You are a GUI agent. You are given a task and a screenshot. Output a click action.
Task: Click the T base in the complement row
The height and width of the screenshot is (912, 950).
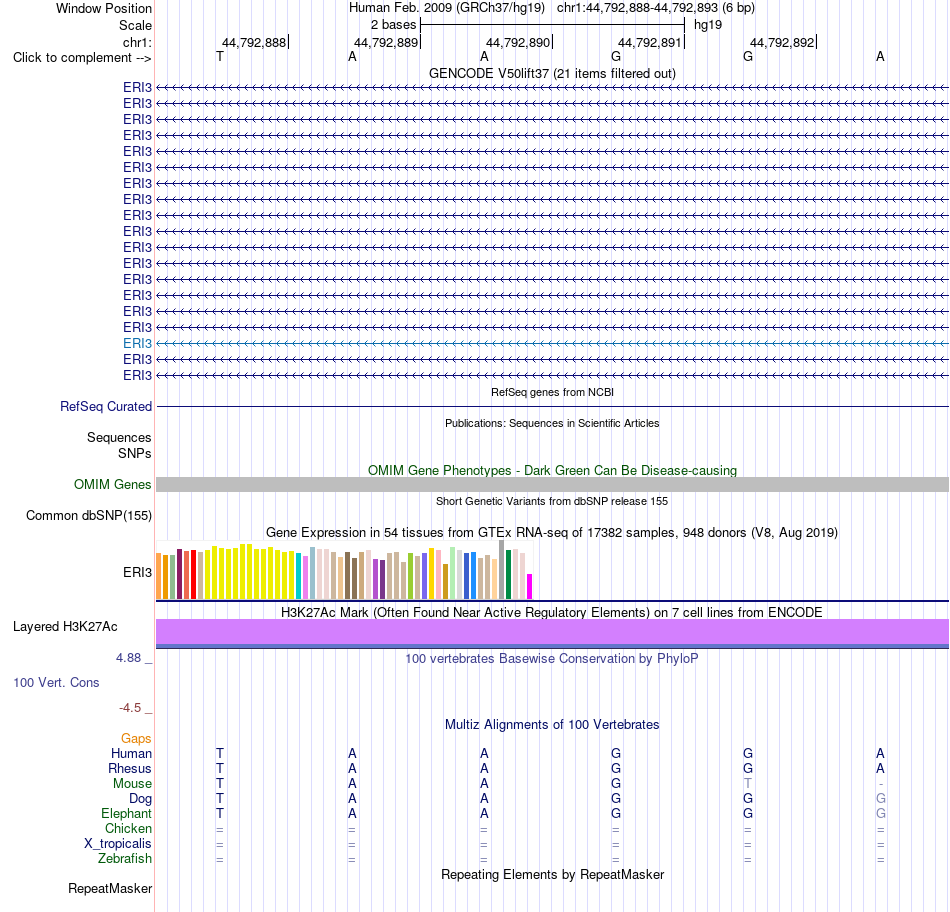tap(220, 56)
